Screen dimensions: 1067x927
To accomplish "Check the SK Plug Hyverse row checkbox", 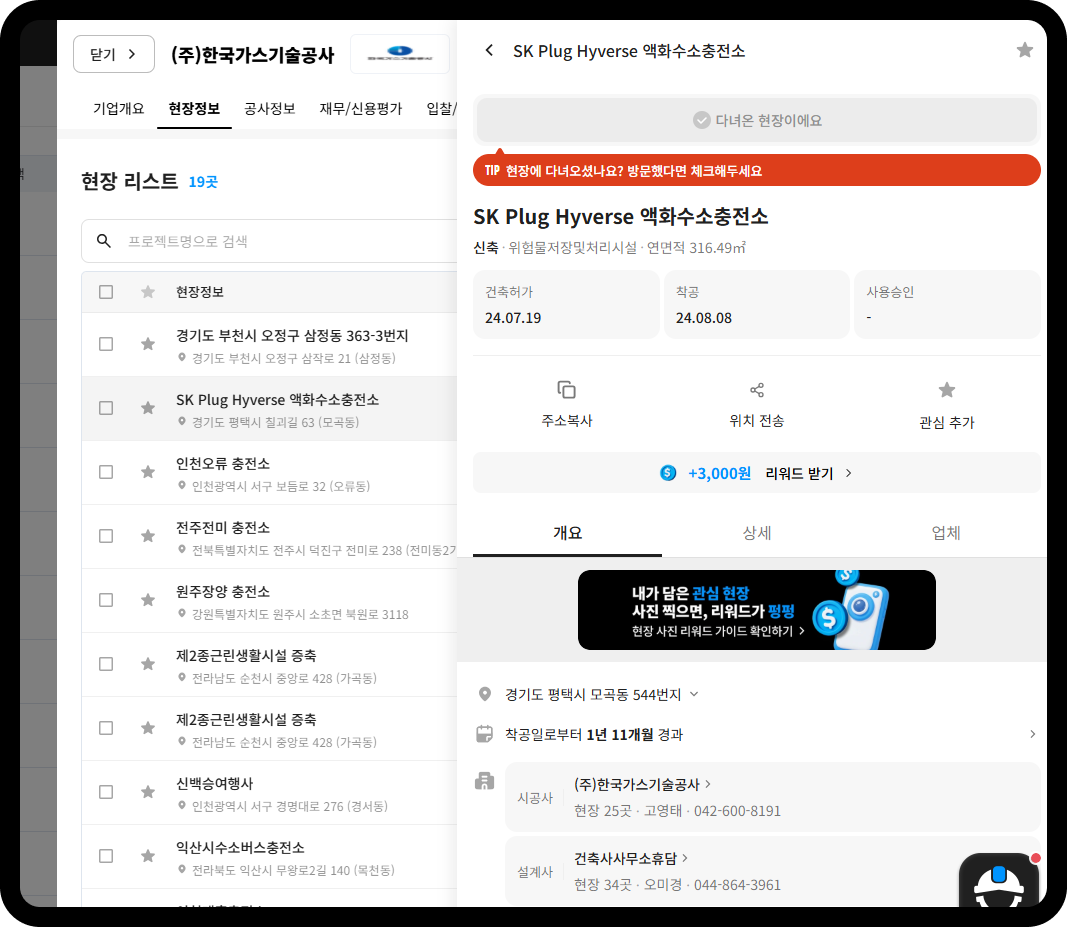I will [106, 408].
